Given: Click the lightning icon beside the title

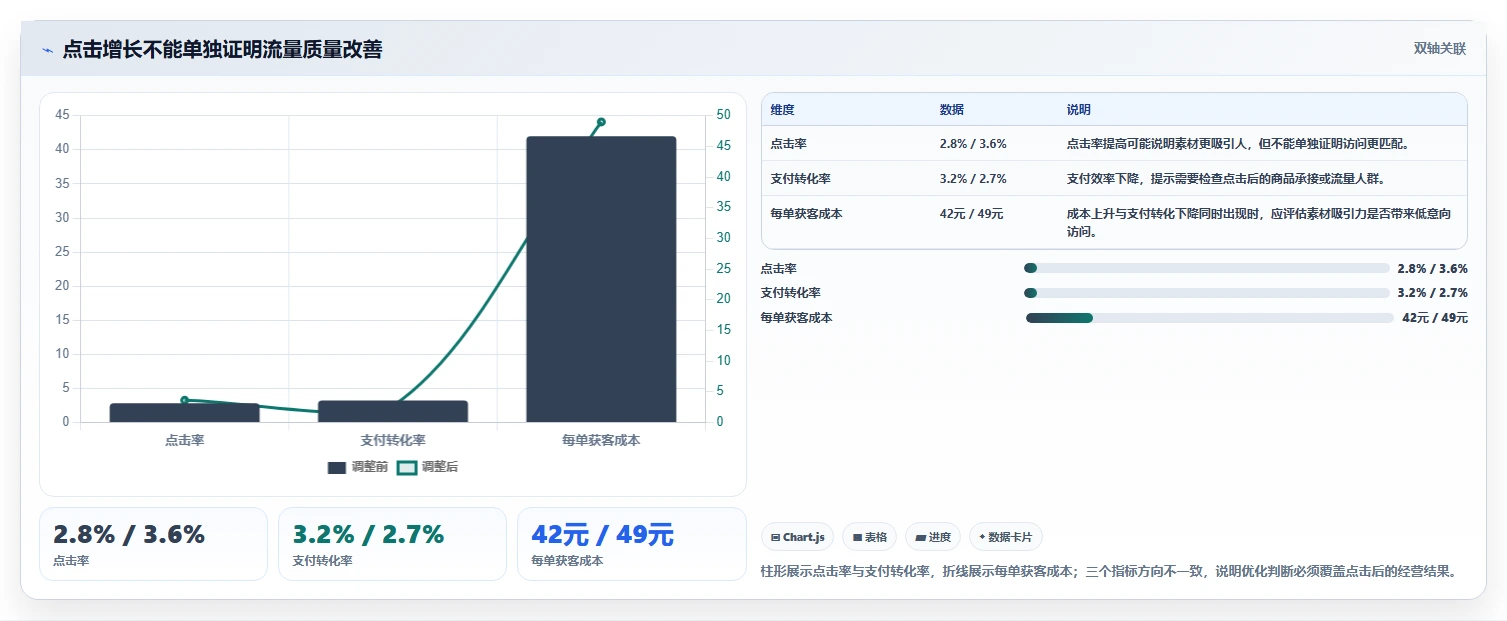Looking at the screenshot, I should (x=48, y=50).
